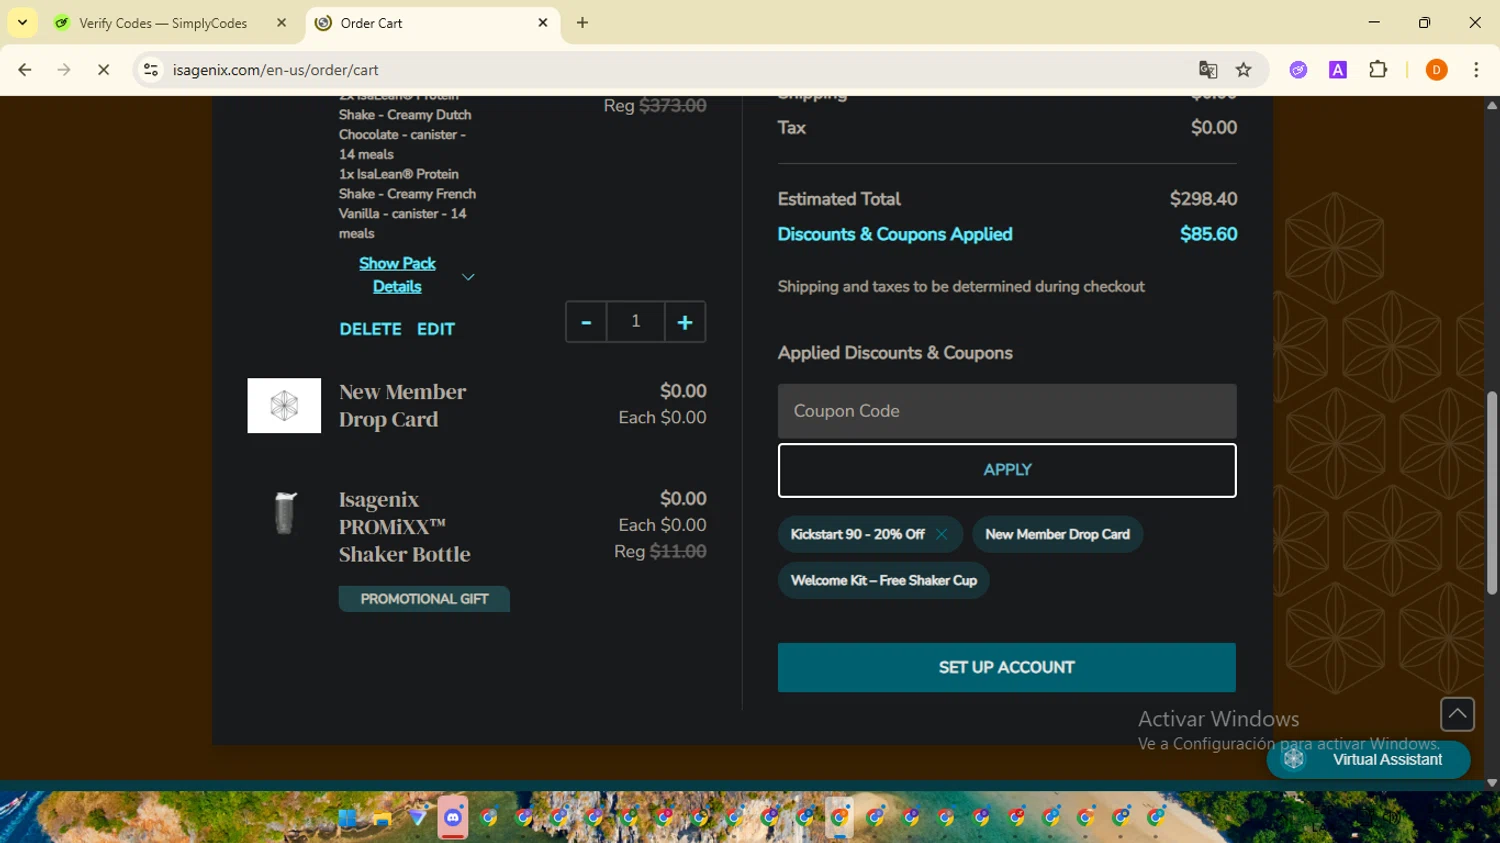Delete the pack from the cart
Viewport: 1500px width, 843px height.
click(370, 329)
